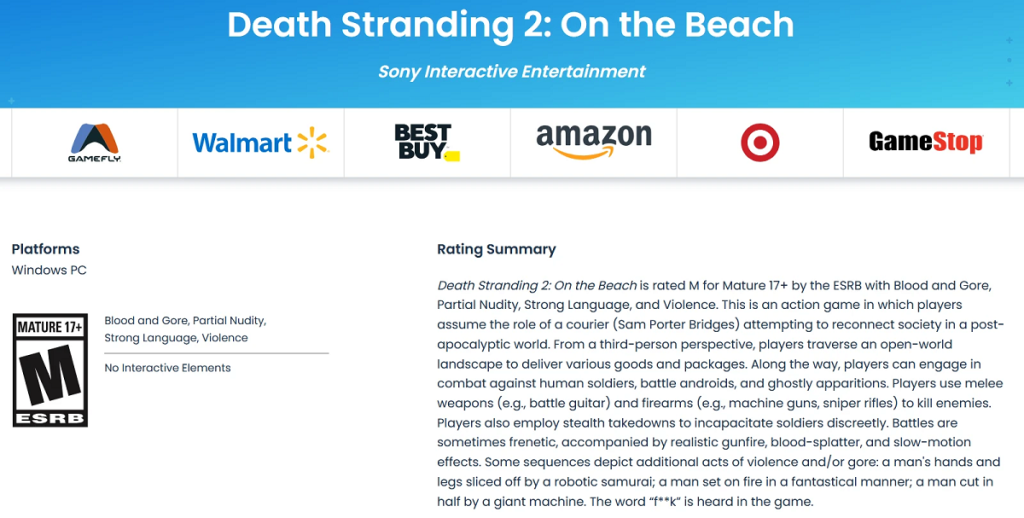Choose the GameStop retailer logo
Image resolution: width=1024 pixels, height=518 pixels.
[x=925, y=143]
